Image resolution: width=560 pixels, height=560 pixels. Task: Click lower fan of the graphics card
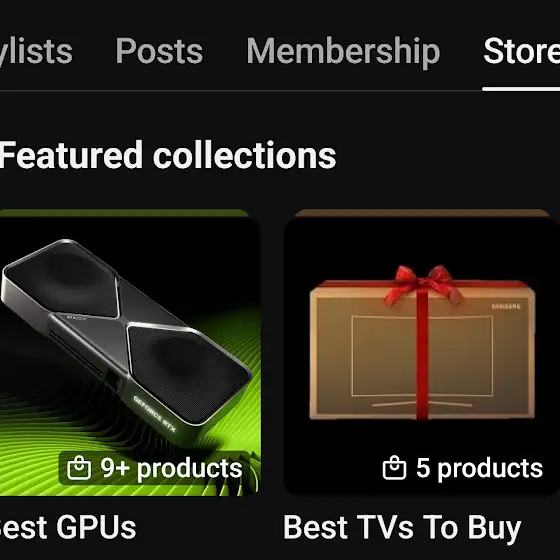(188, 371)
